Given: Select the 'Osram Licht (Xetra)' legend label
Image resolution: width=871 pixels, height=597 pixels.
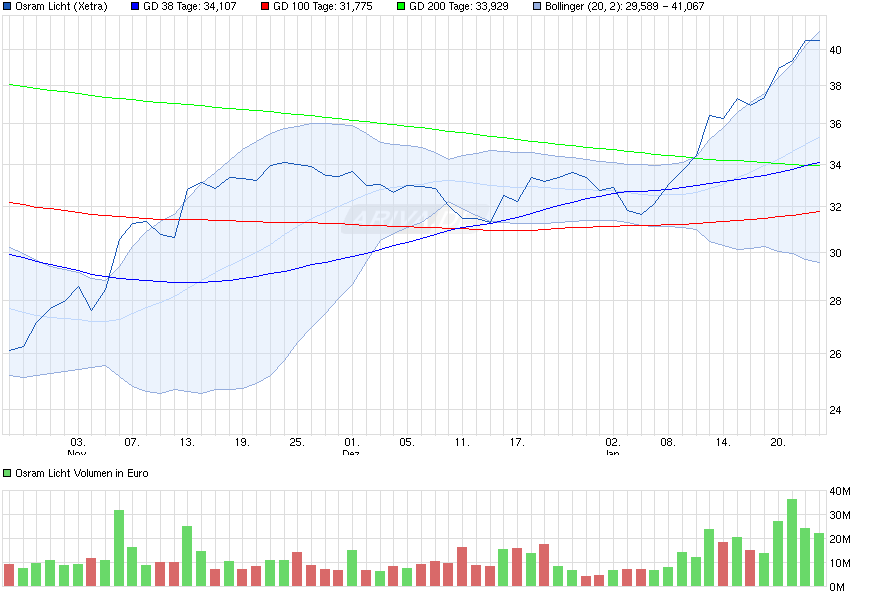Looking at the screenshot, I should click(x=61, y=7).
